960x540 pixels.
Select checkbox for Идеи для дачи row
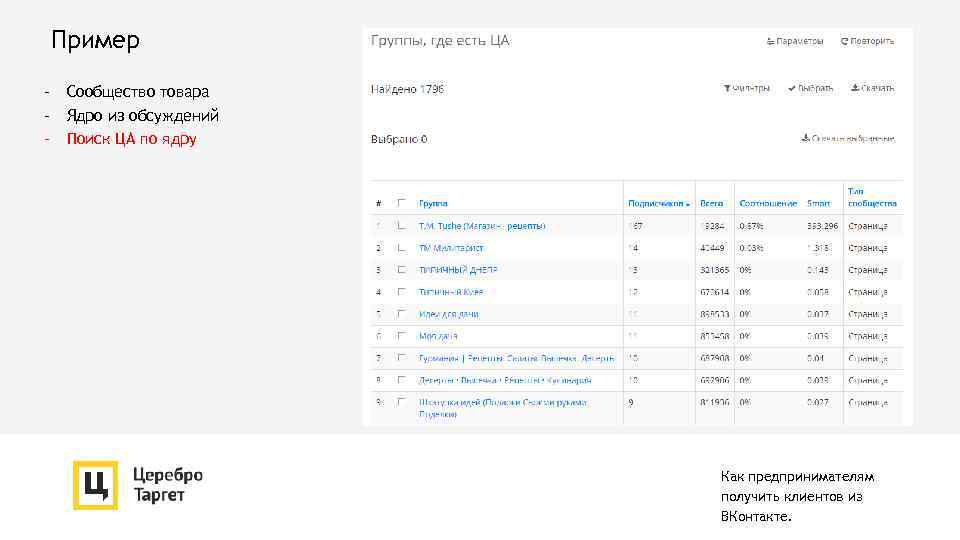pyautogui.click(x=402, y=314)
